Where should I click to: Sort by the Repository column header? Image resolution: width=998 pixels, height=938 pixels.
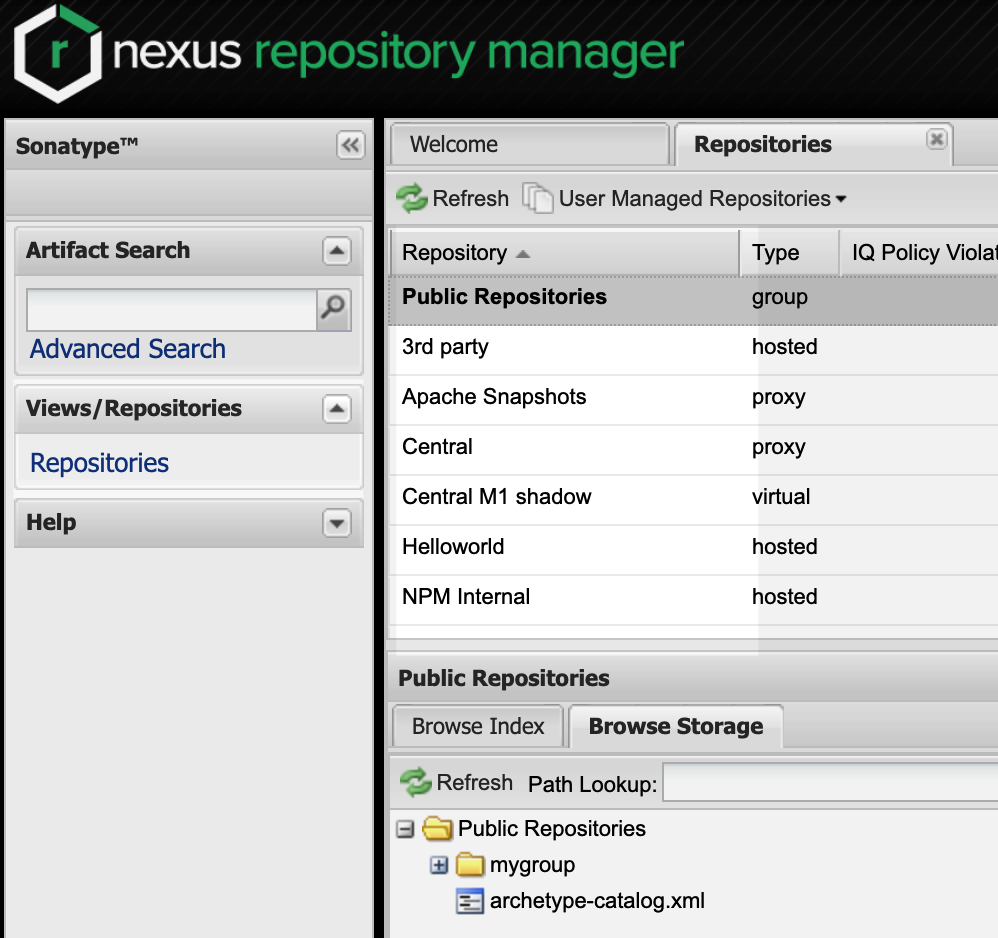tap(564, 253)
